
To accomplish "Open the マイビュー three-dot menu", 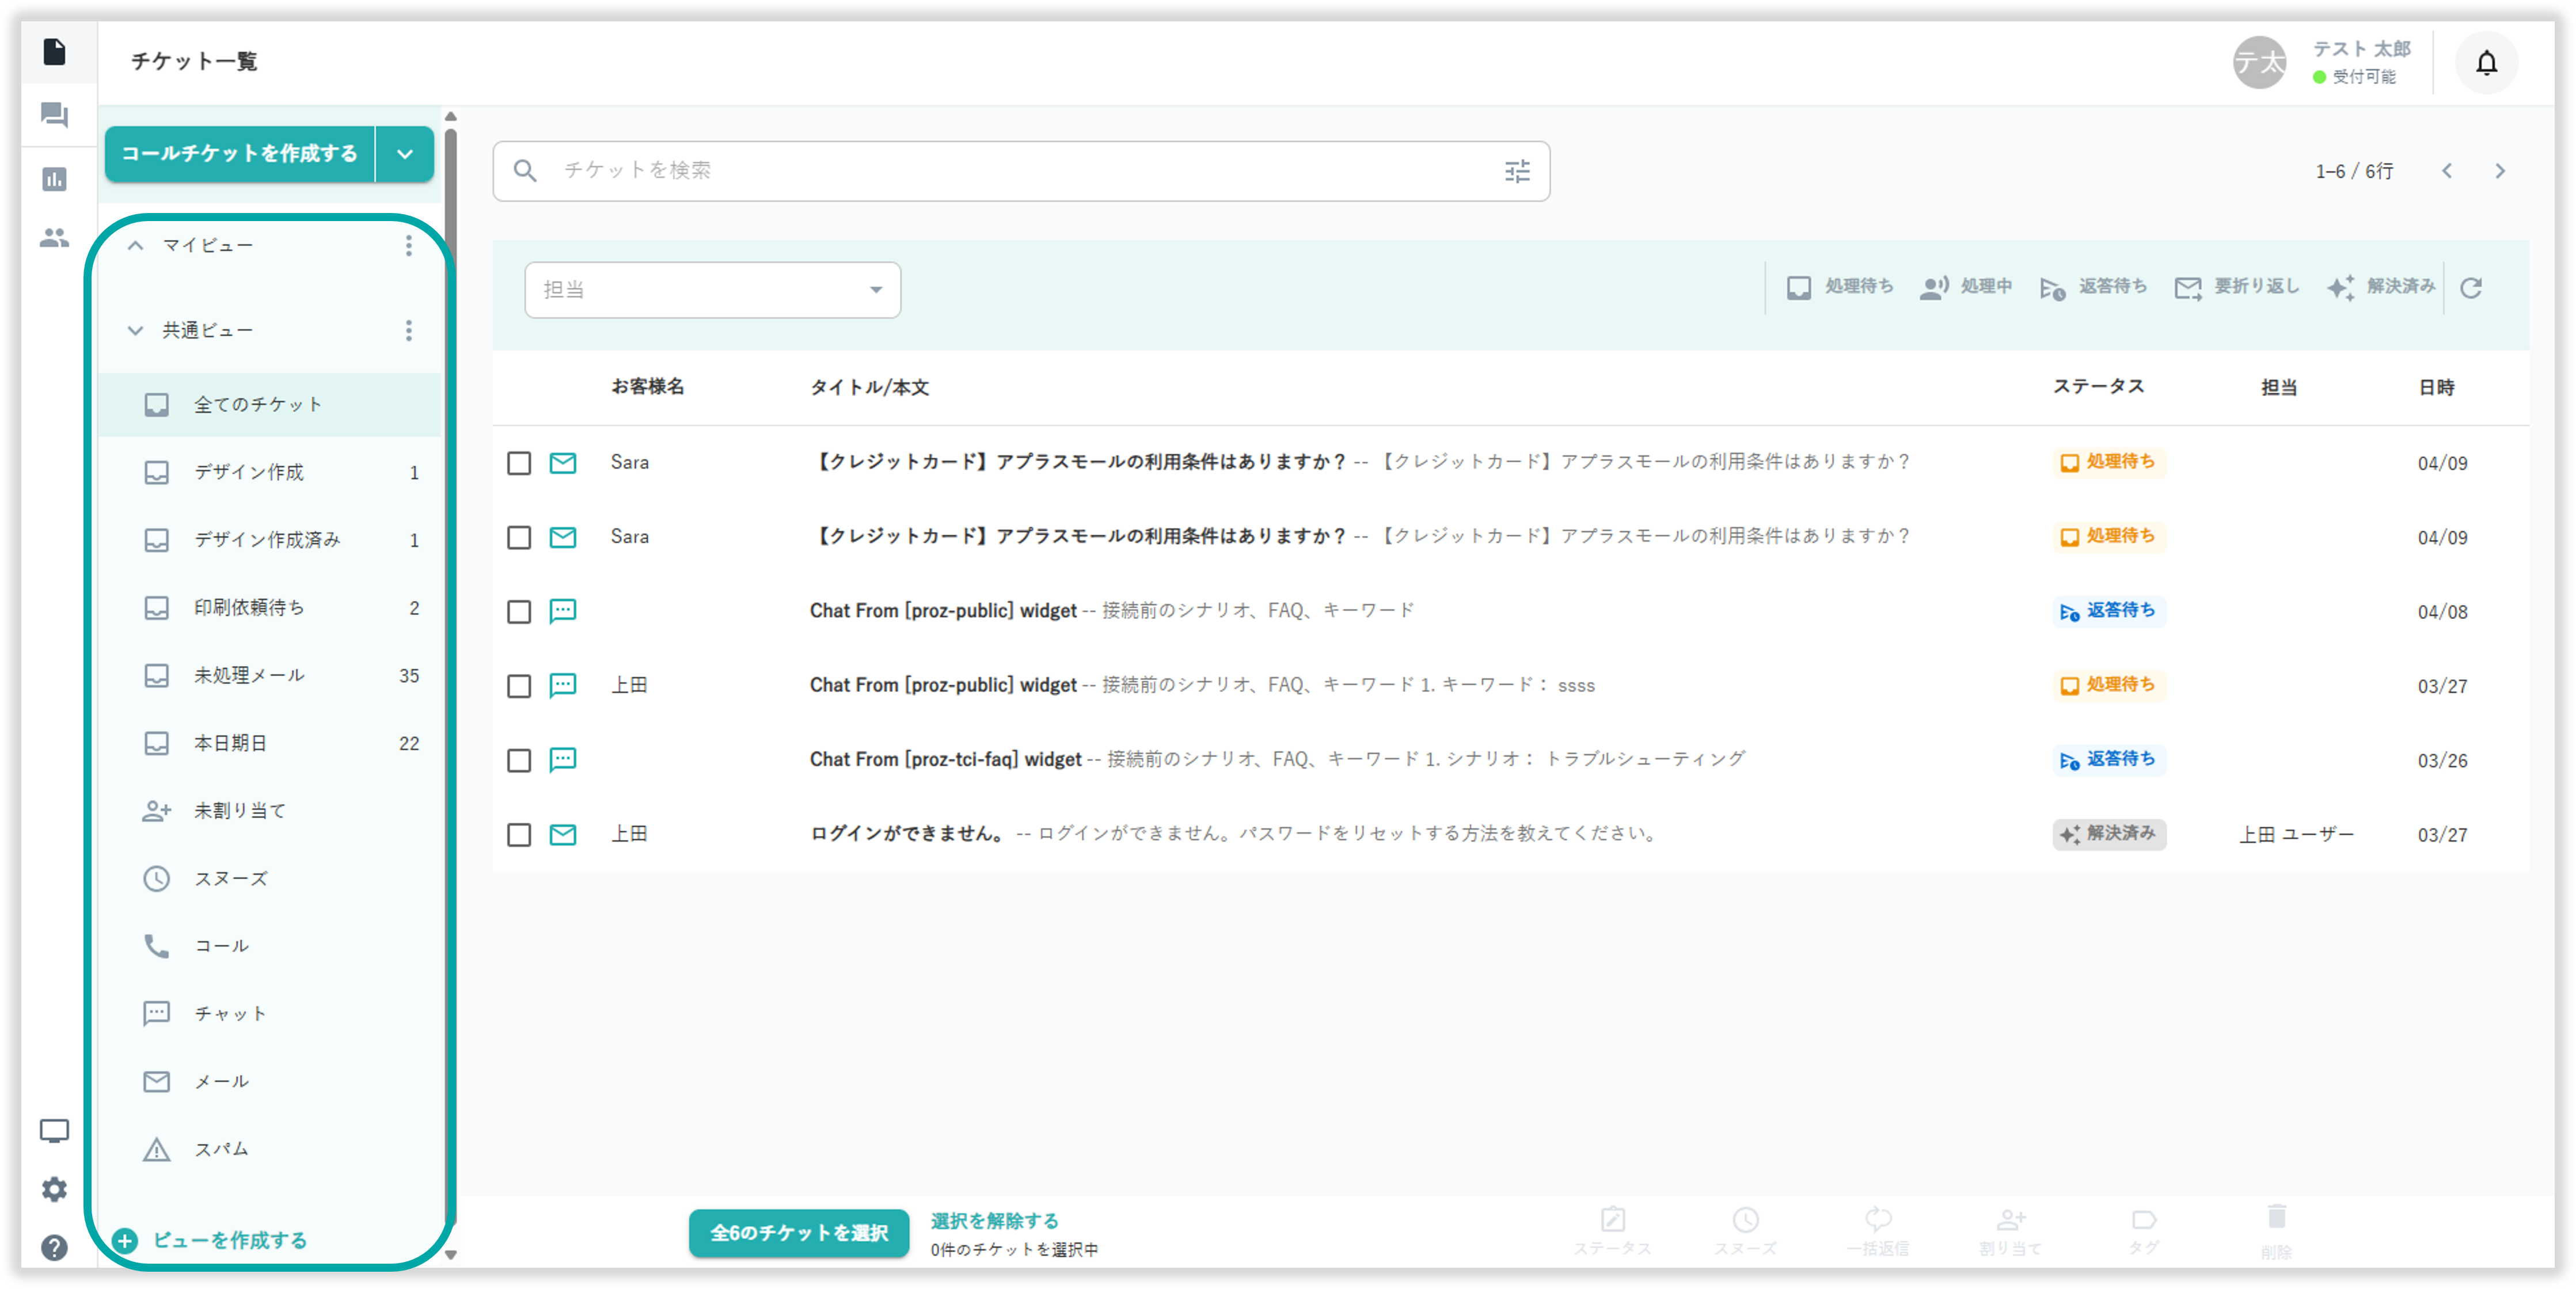I will coord(408,245).
